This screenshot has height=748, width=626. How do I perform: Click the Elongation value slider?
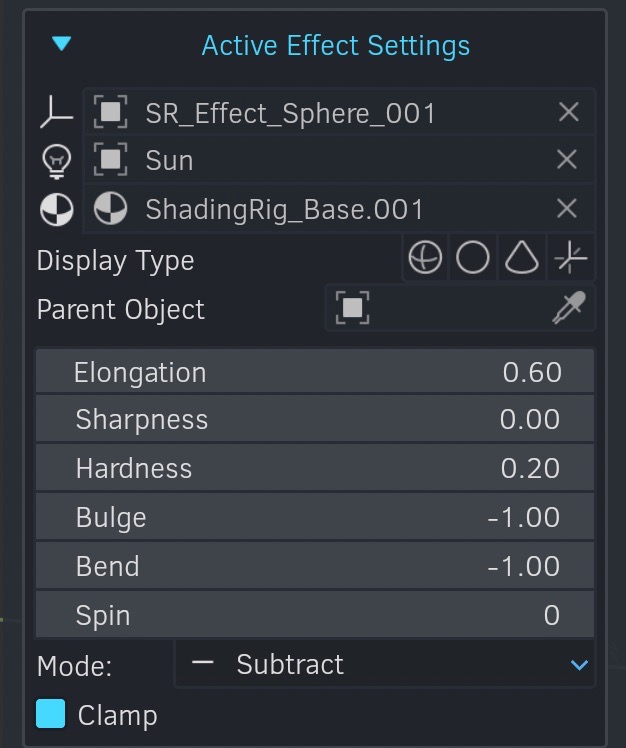[x=315, y=371]
